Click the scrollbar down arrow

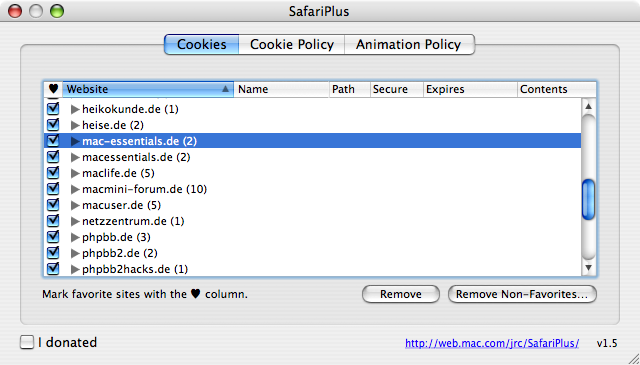click(x=588, y=268)
